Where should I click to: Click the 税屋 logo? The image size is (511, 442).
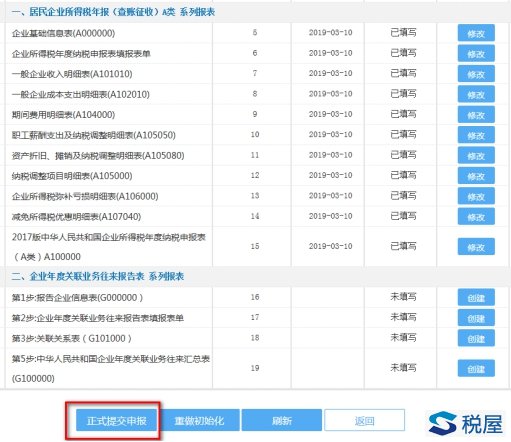tap(465, 423)
